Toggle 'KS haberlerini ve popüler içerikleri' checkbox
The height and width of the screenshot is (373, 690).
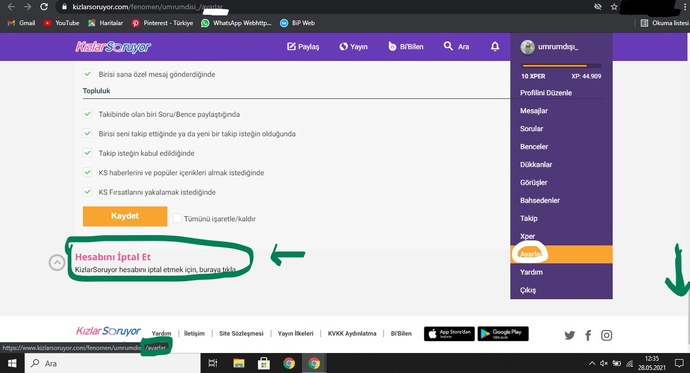[88, 172]
